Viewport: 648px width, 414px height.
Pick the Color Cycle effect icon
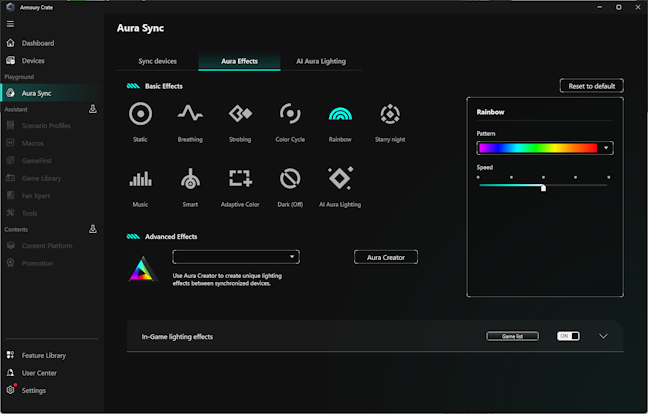(x=290, y=113)
